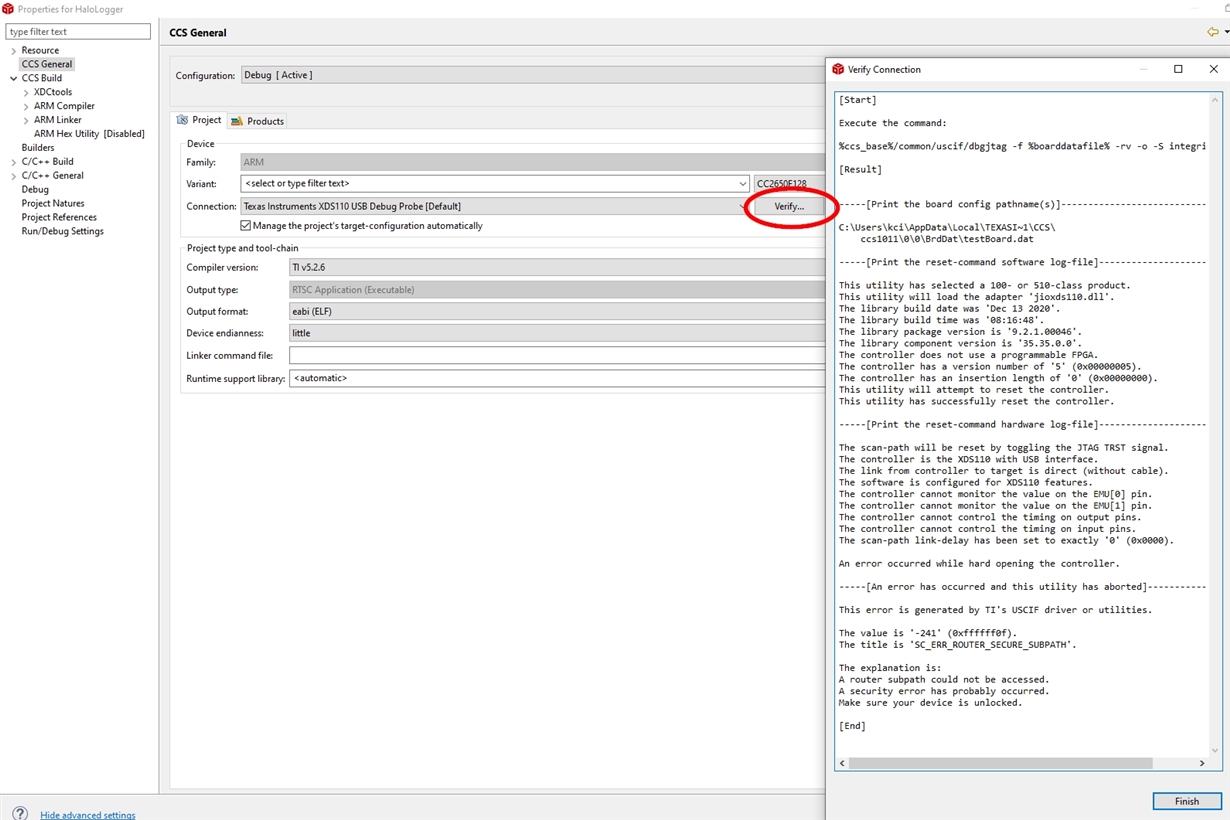The image size is (1230, 820).
Task: Click the Configuration Debug [Active] field
Action: 532,75
